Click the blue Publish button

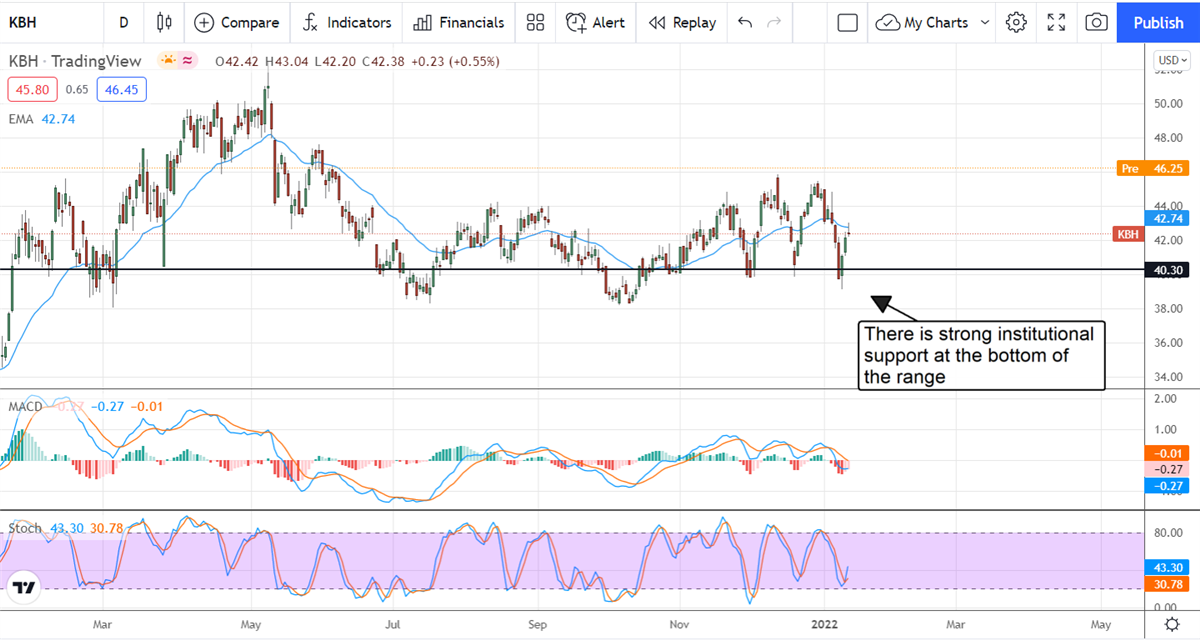coord(1158,22)
